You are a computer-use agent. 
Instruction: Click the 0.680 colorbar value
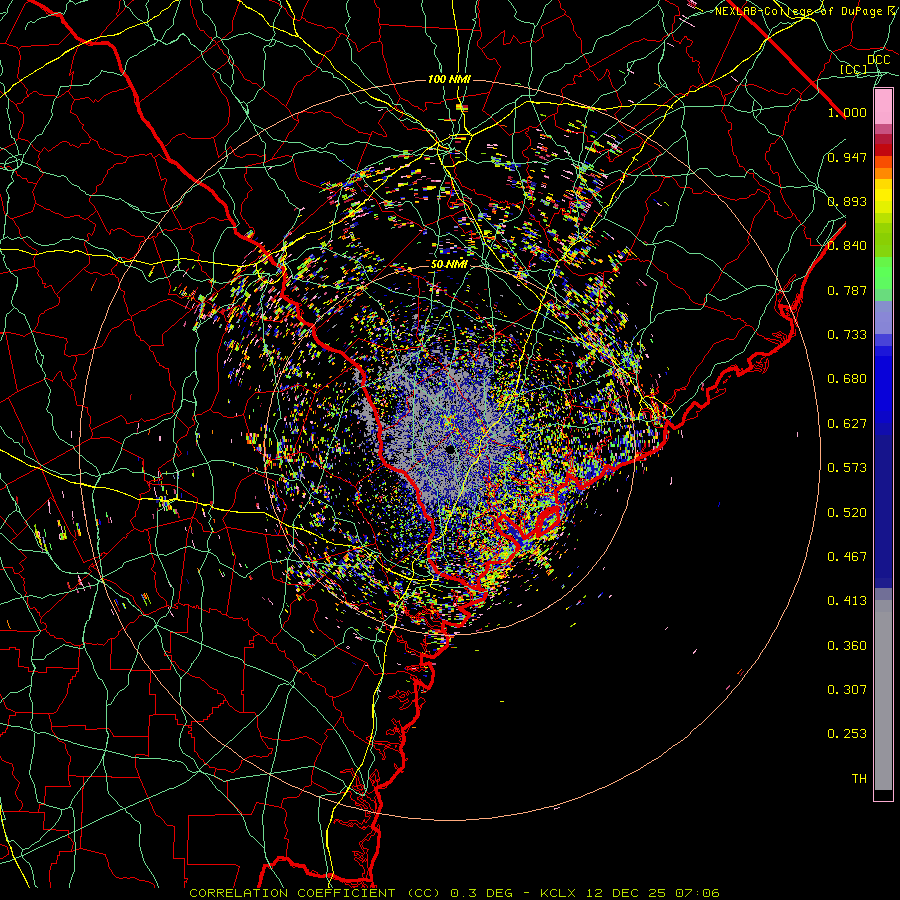(x=847, y=379)
